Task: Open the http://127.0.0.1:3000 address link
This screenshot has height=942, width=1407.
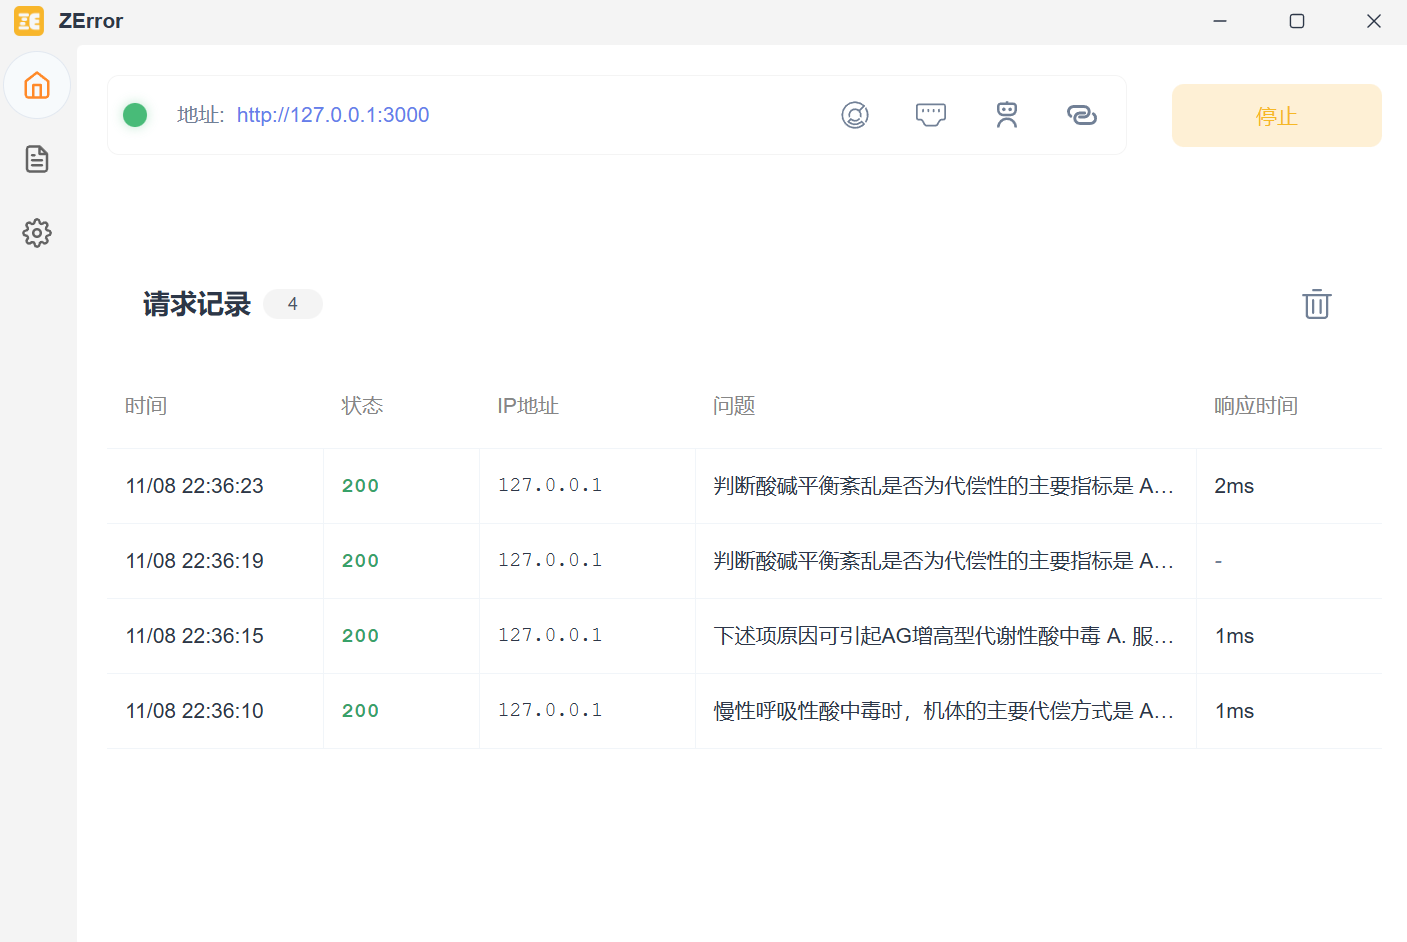Action: click(x=333, y=115)
